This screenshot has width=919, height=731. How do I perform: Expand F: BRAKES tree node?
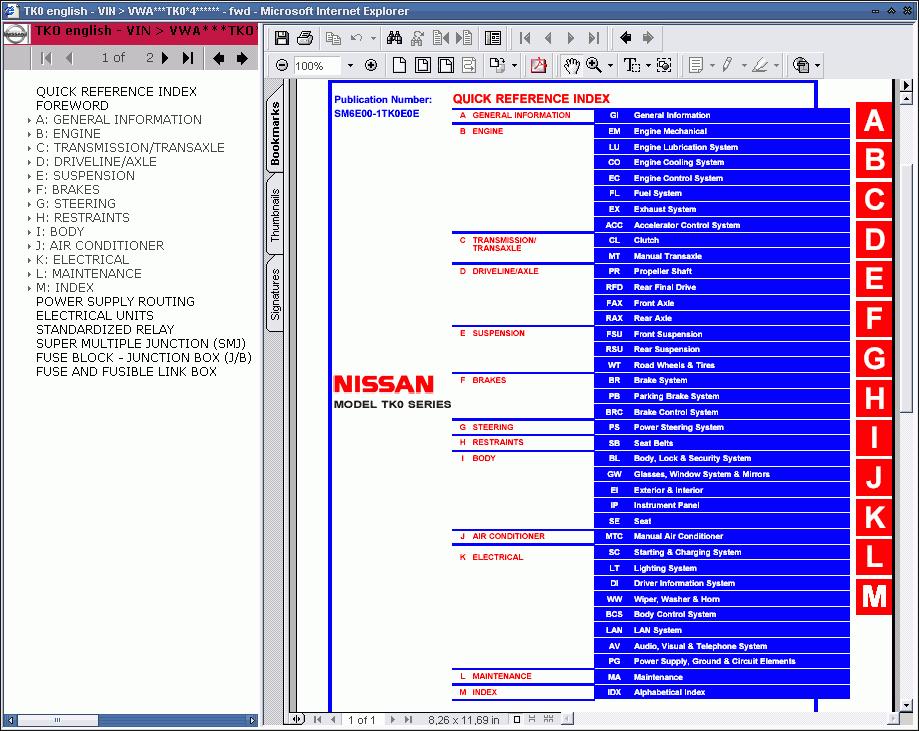[29, 191]
